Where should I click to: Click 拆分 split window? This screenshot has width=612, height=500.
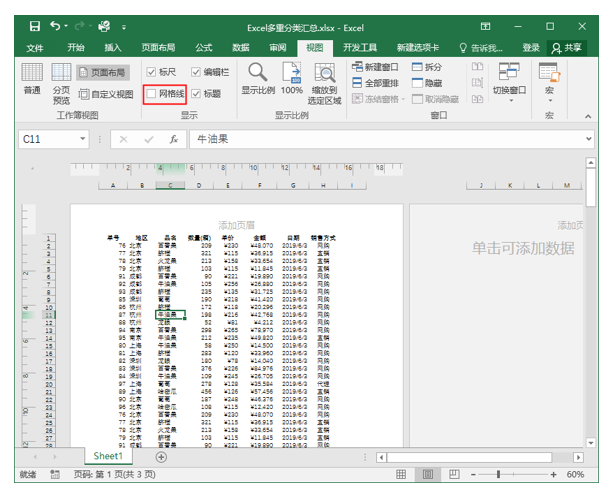pyautogui.click(x=427, y=67)
